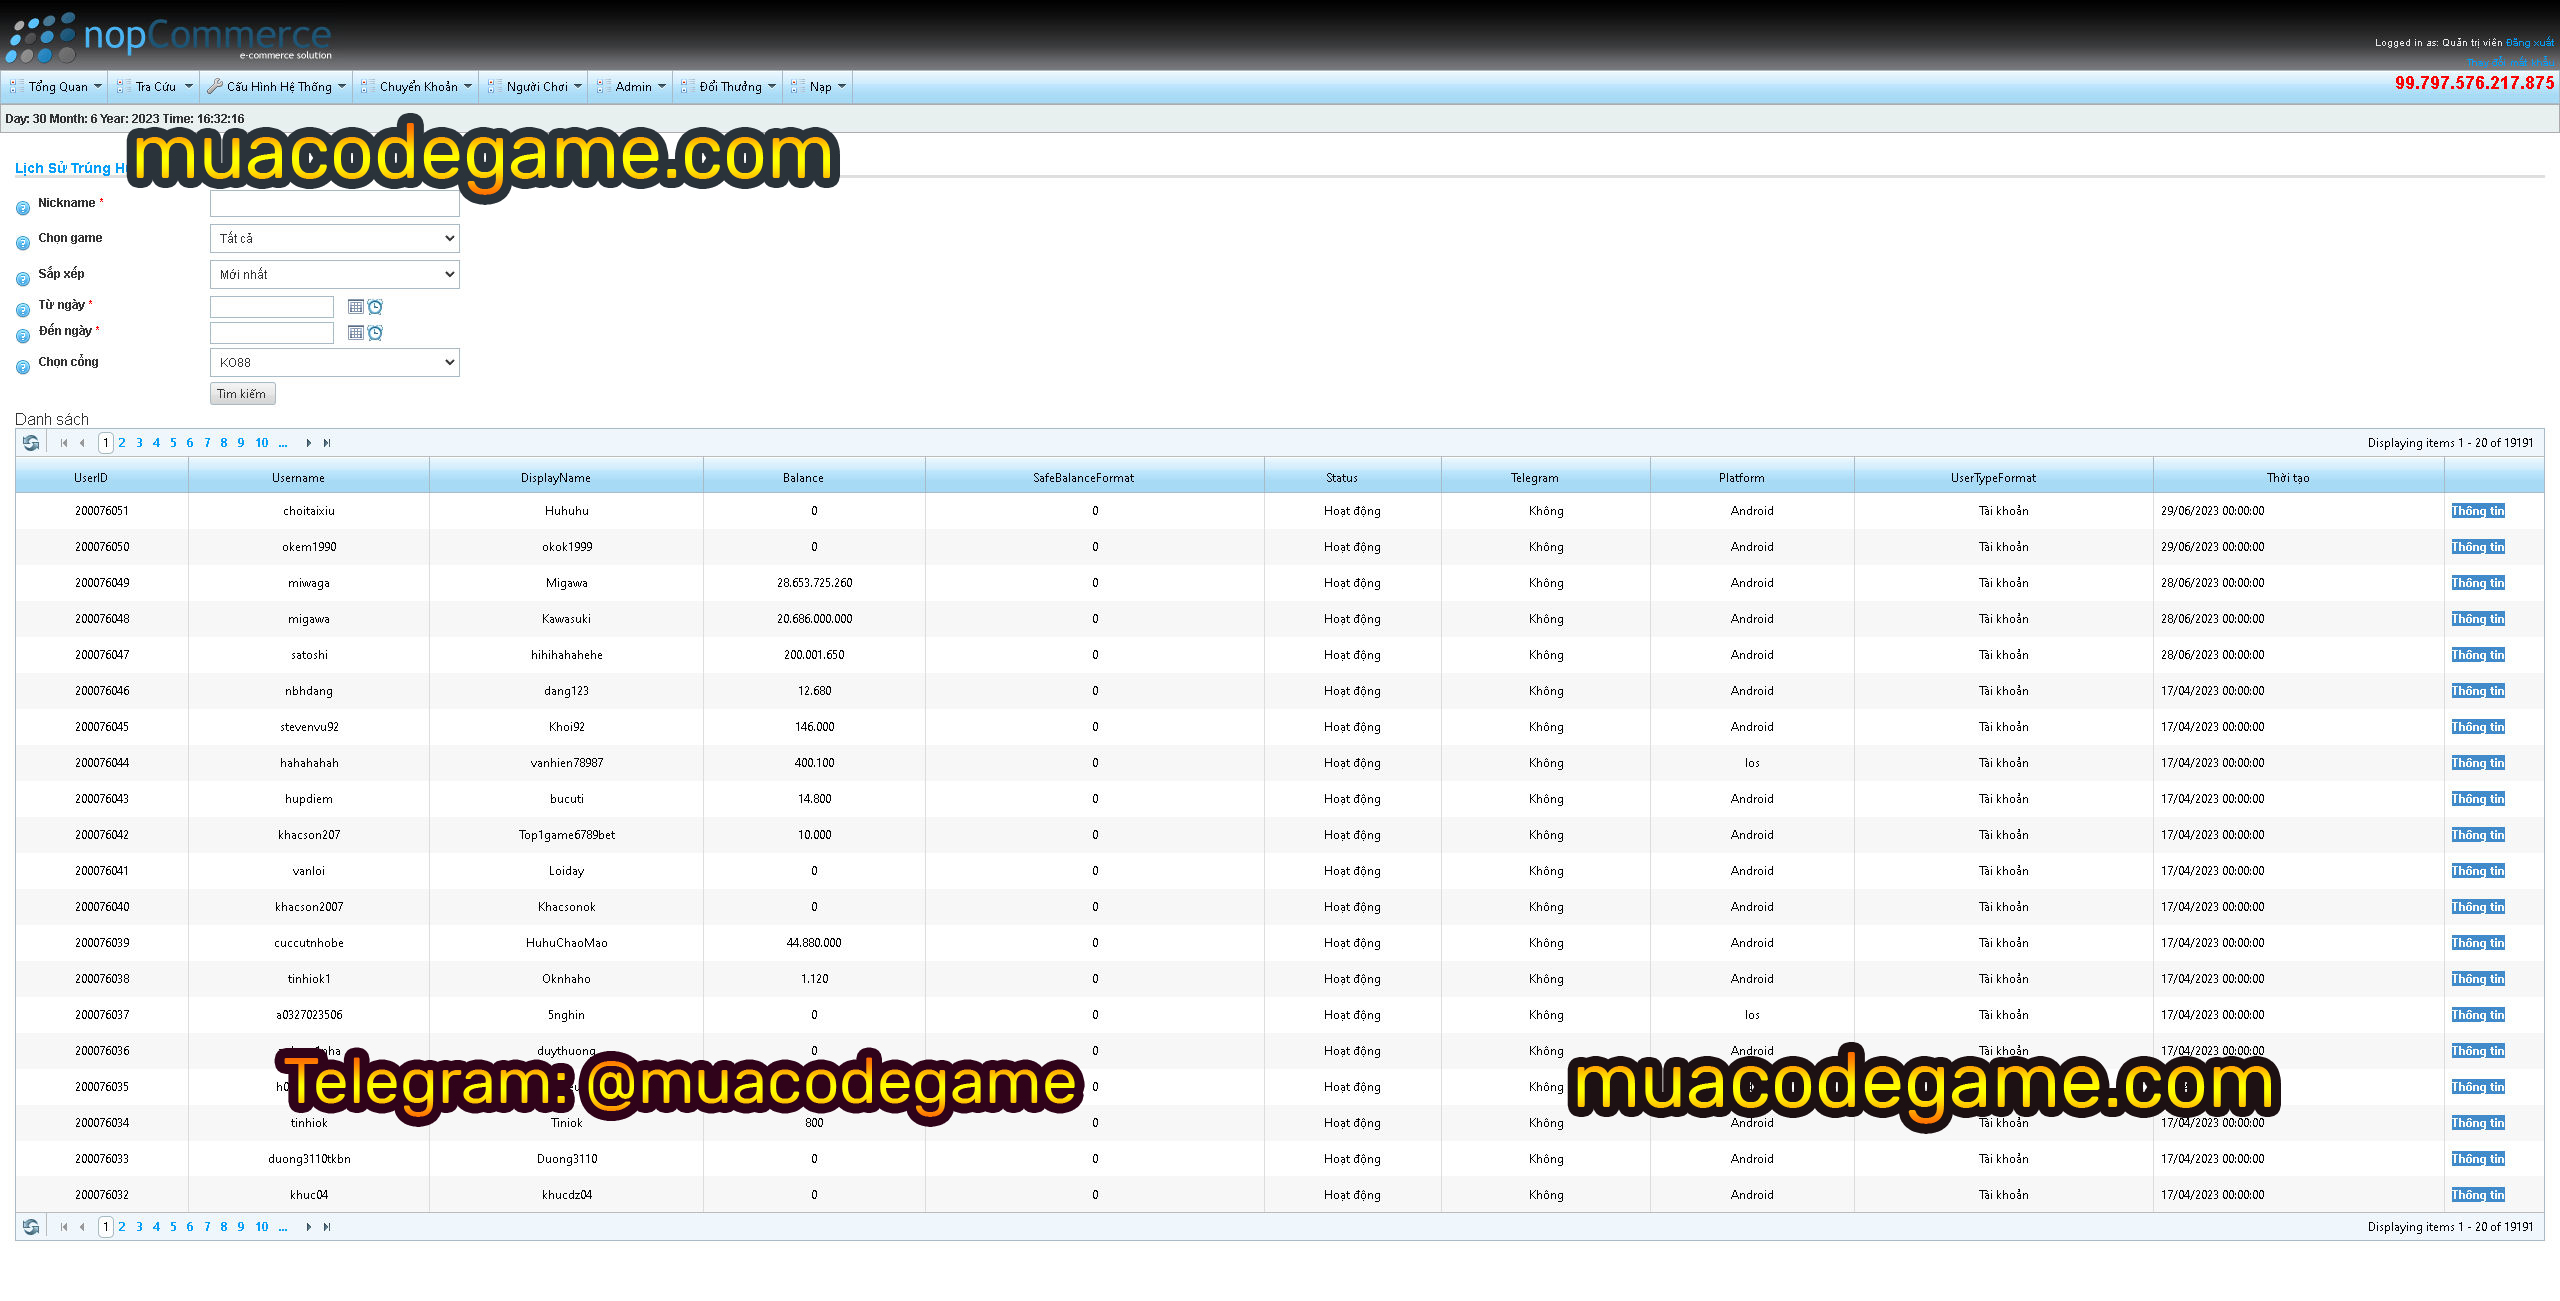
Task: Click the Từ ngày date field
Action: point(272,307)
